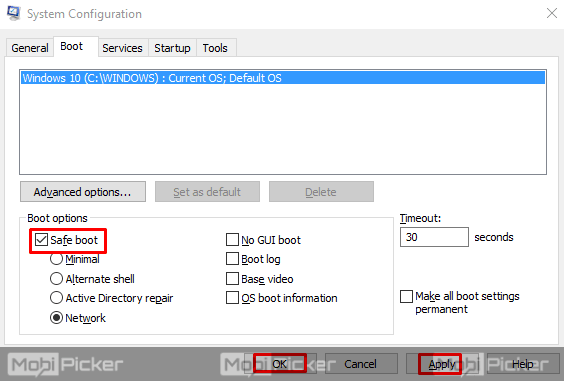The image size is (564, 381).
Task: Select the Minimal radio option
Action: click(x=56, y=259)
